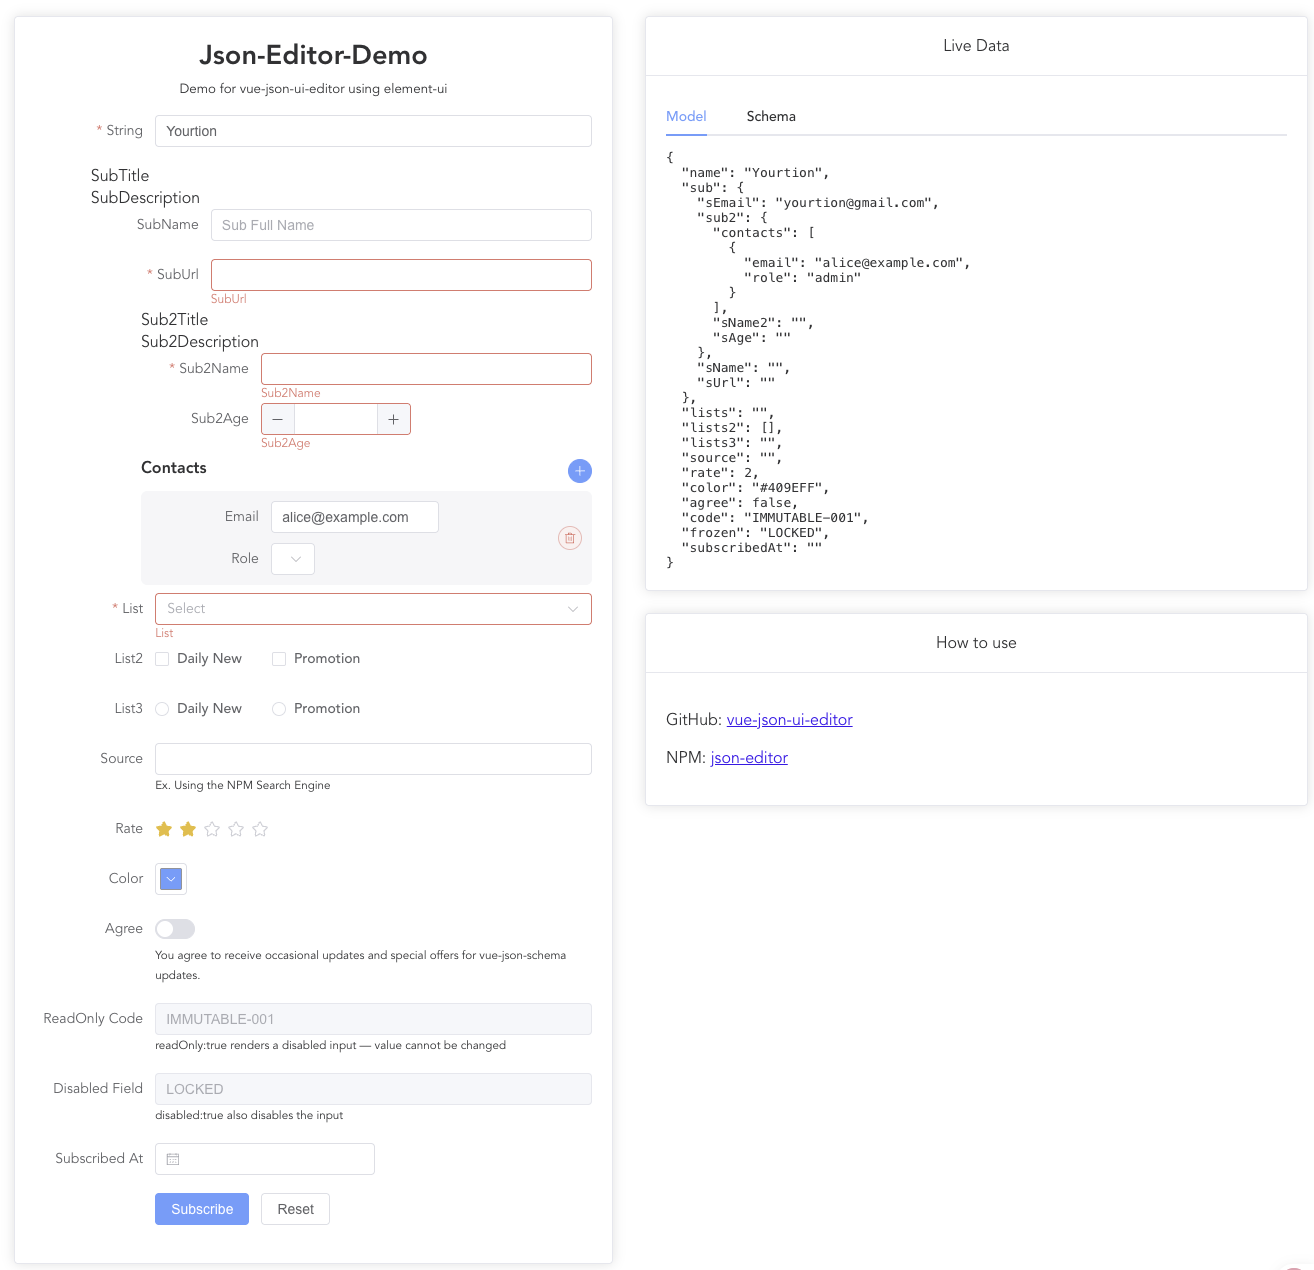Viewport: 1314px width, 1270px height.
Task: Set Rate to four stars
Action: pos(236,829)
